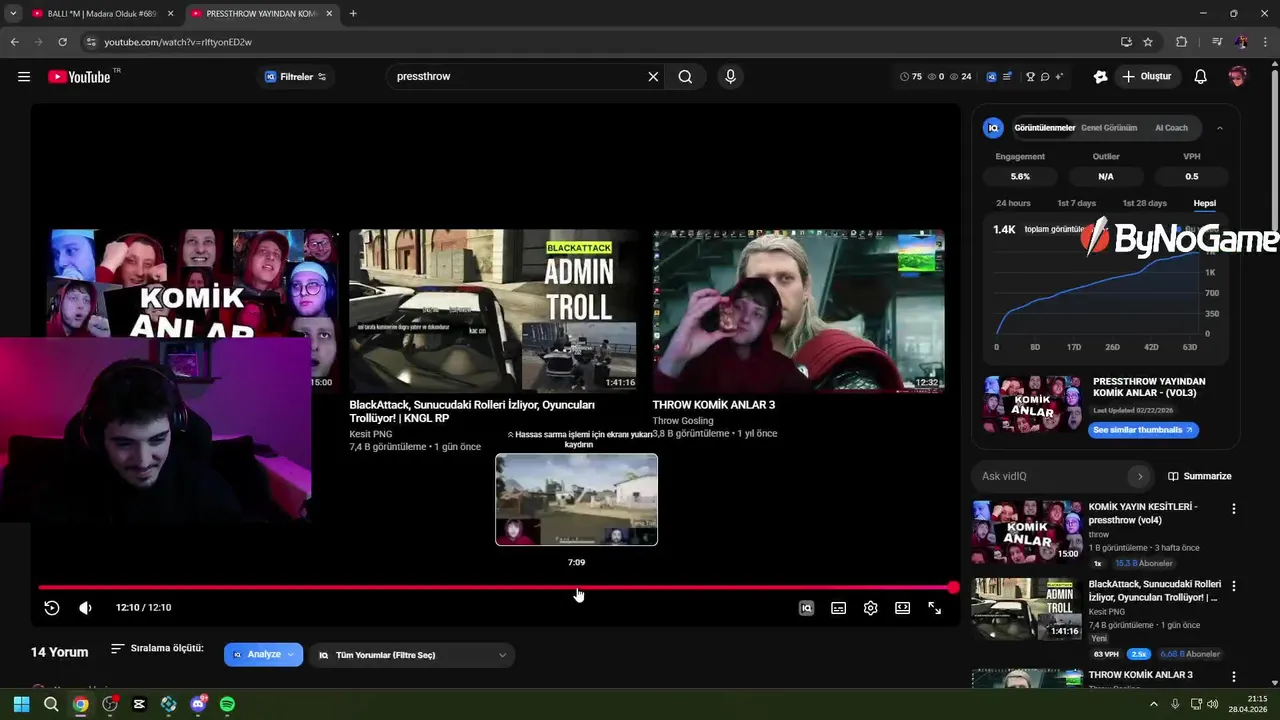
Task: Click the scrubber handle at progress bar end
Action: click(x=953, y=588)
